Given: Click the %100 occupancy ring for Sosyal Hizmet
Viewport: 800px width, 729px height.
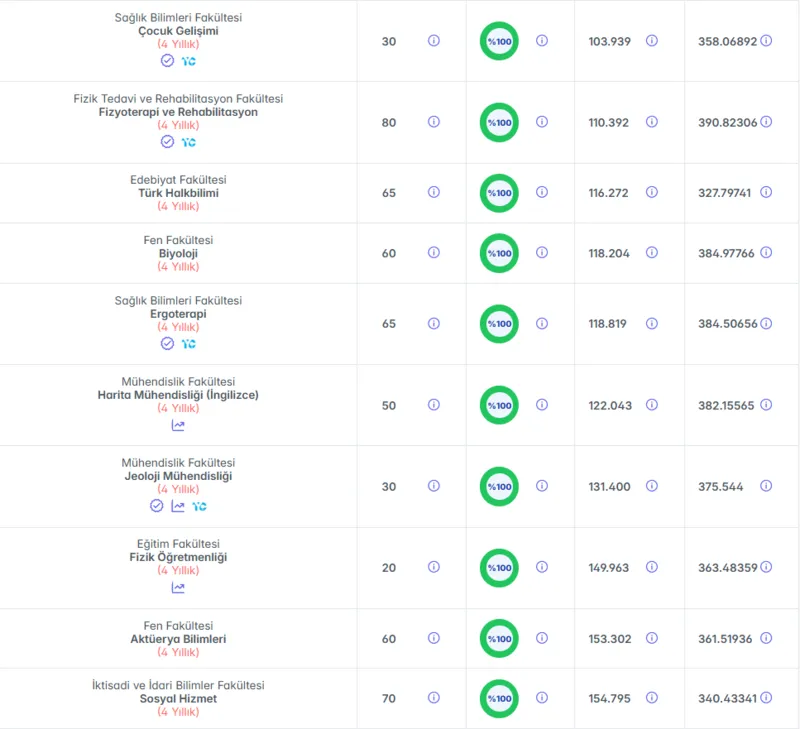Looking at the screenshot, I should pyautogui.click(x=499, y=698).
